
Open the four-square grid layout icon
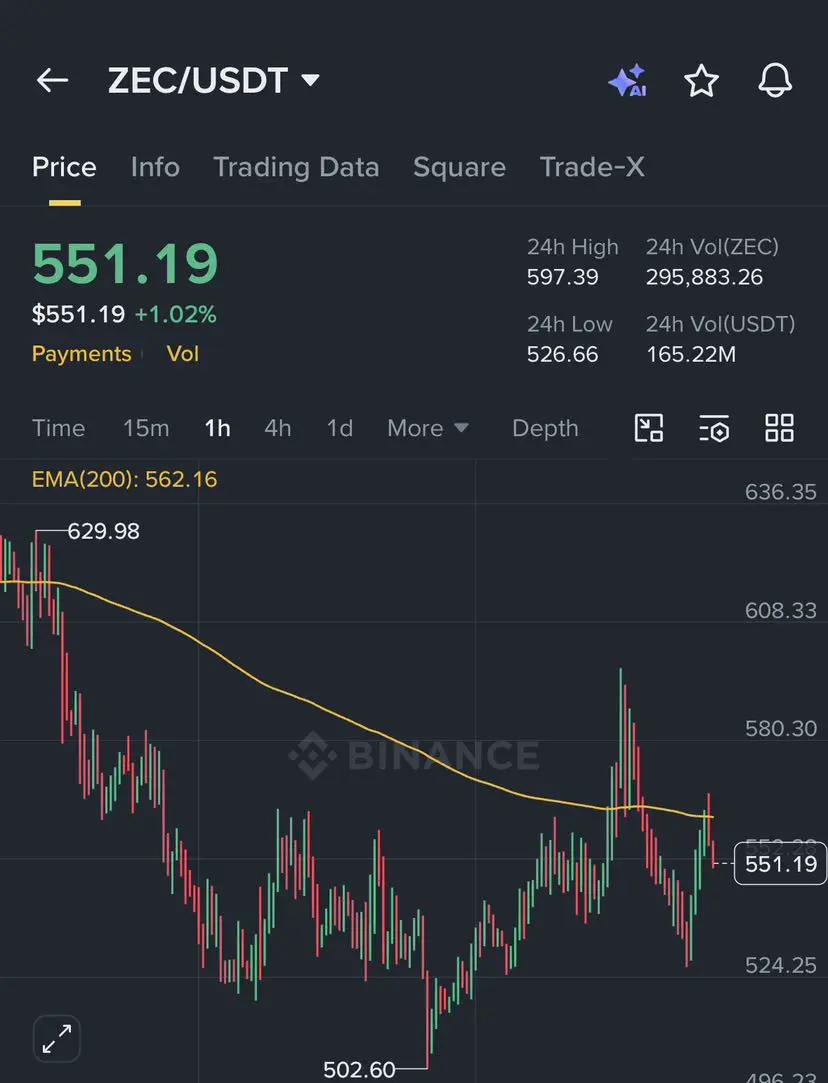click(779, 428)
